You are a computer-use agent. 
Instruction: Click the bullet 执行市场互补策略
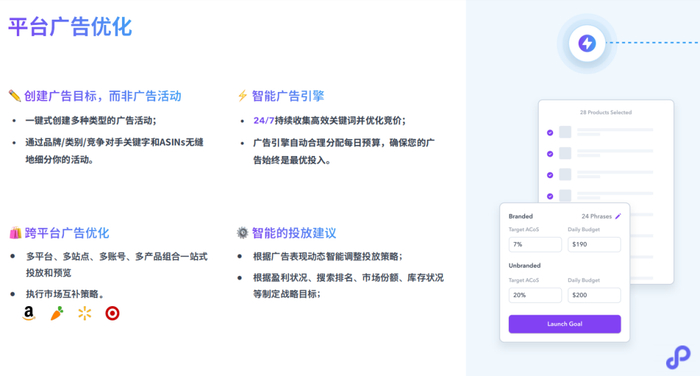click(65, 294)
